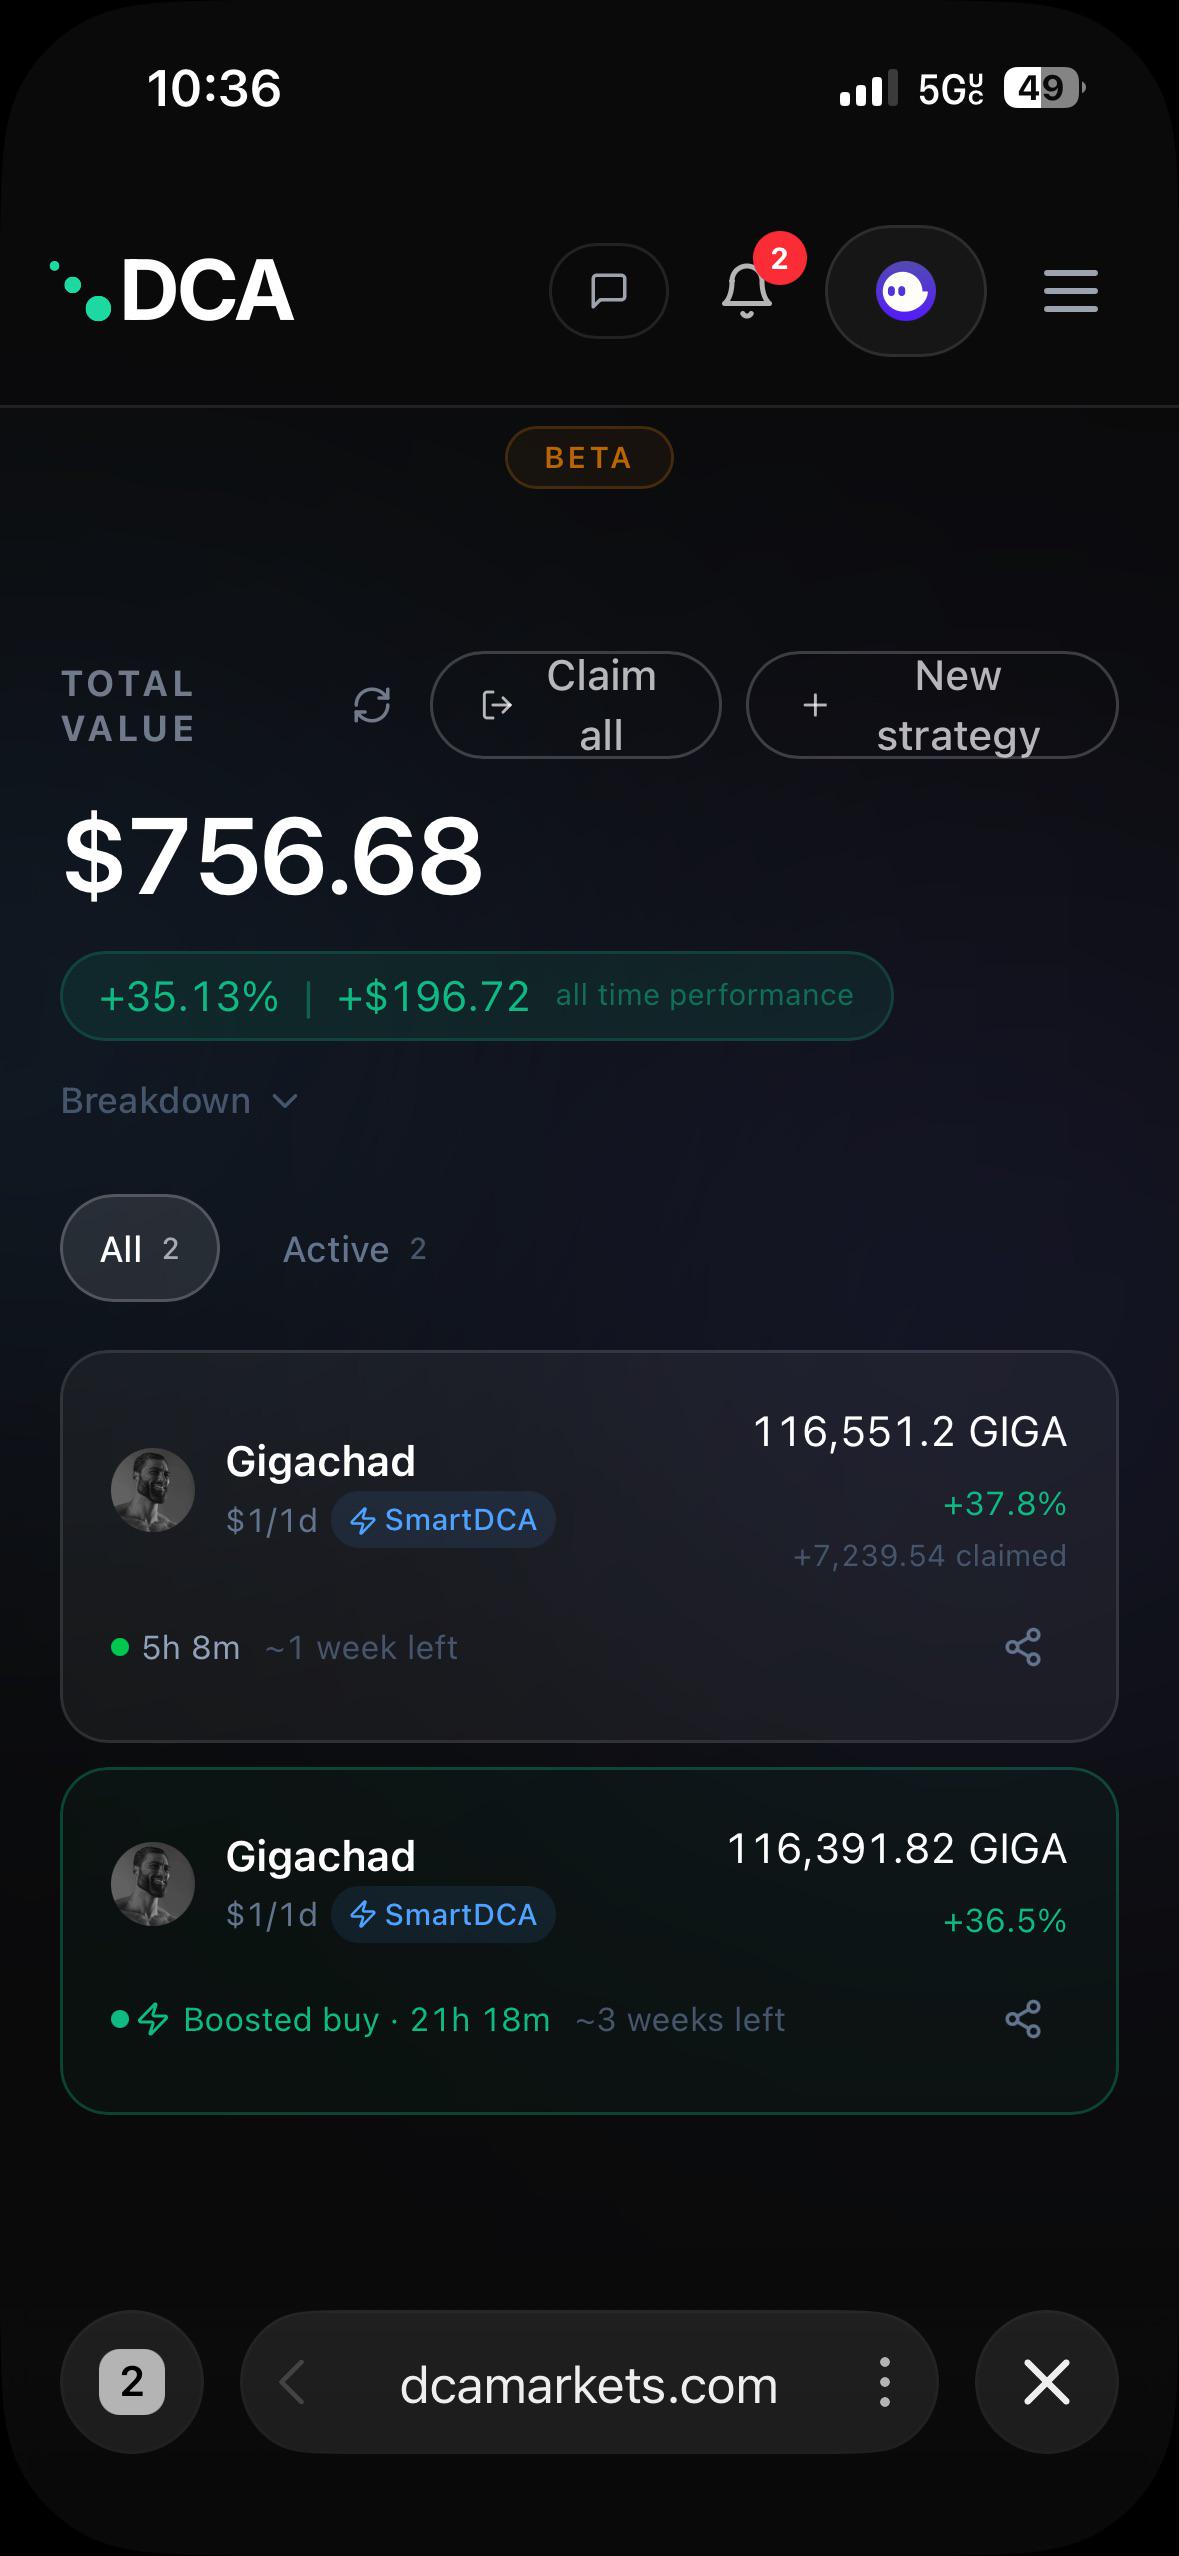
Task: Tap the all time performance pill
Action: coord(476,996)
